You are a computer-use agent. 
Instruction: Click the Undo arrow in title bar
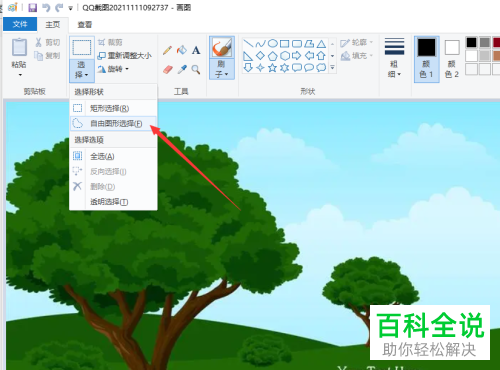coord(46,7)
